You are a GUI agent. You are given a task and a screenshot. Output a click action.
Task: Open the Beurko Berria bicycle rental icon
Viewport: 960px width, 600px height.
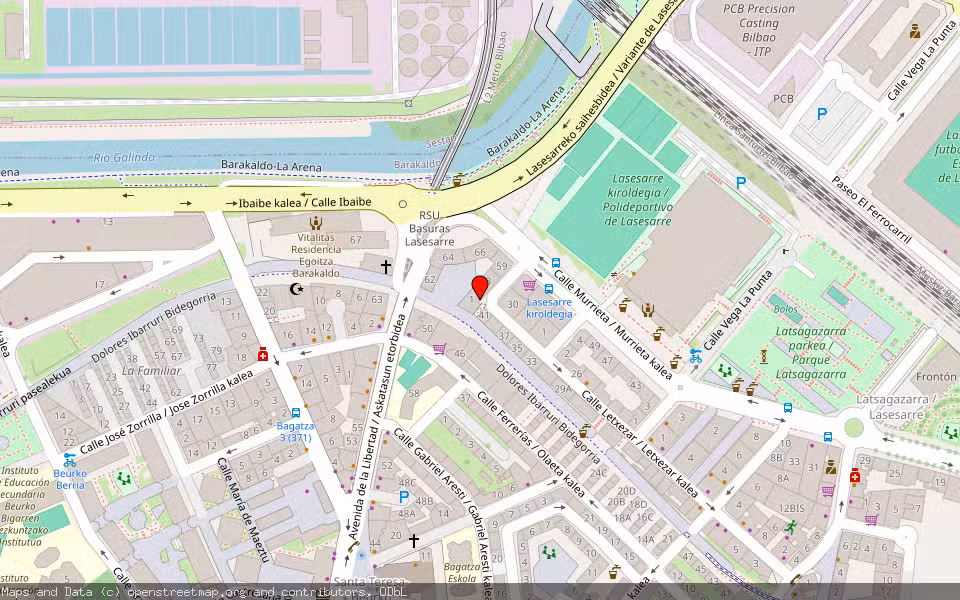[x=69, y=460]
